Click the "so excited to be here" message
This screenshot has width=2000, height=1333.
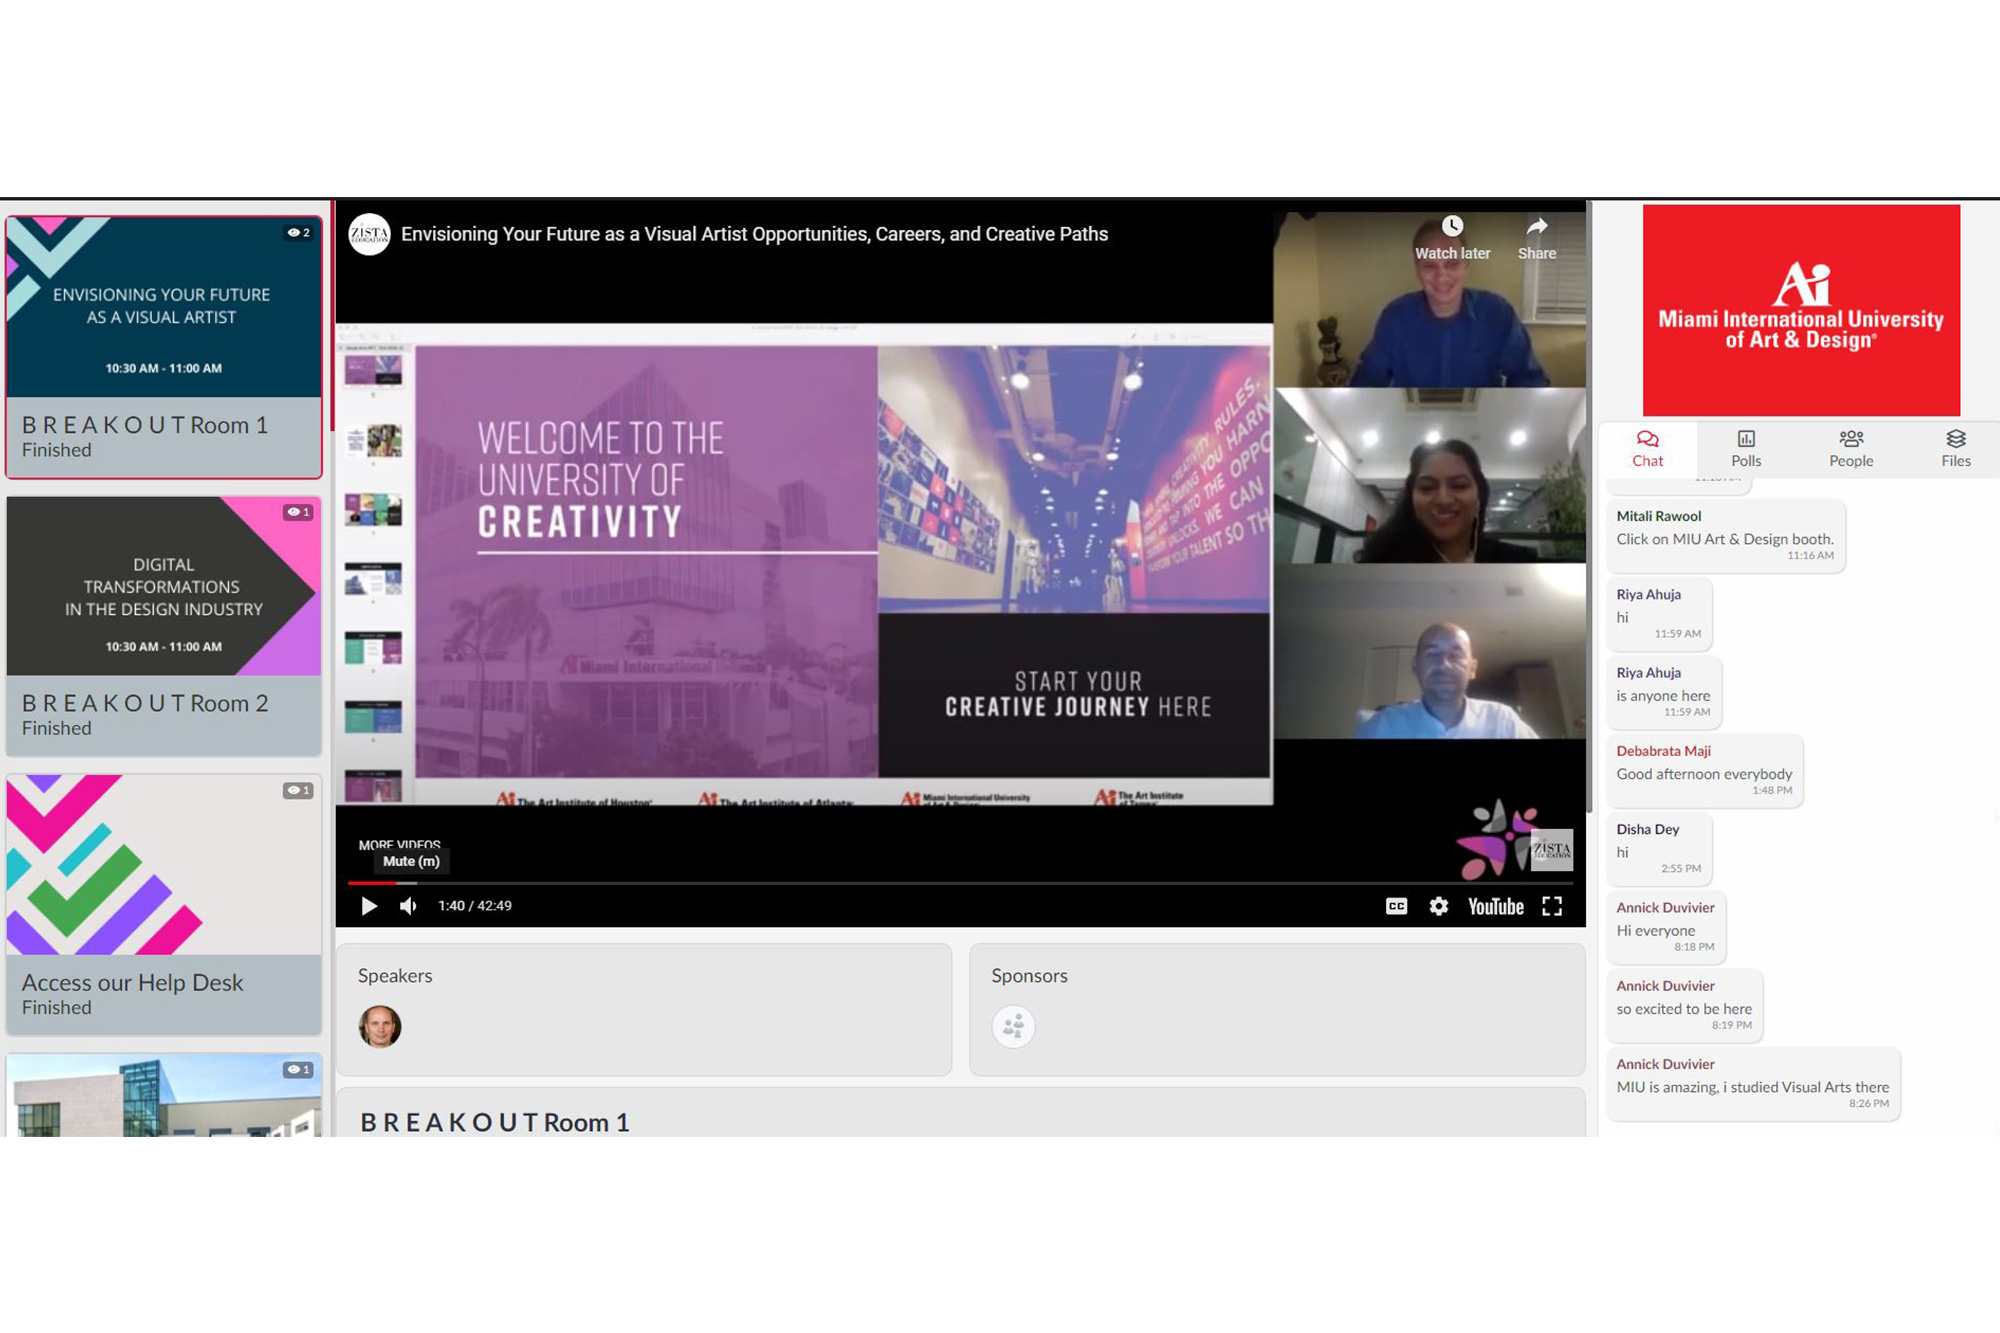(1684, 1005)
